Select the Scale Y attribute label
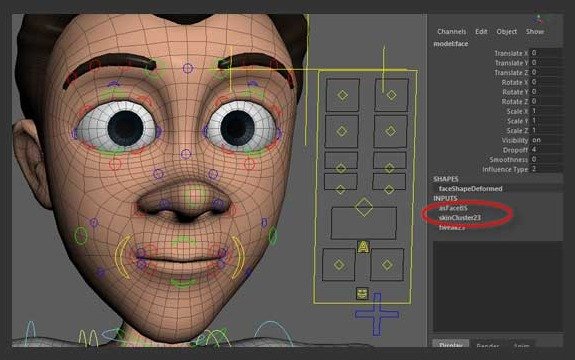Viewport: 575px width, 360px height. coord(517,121)
